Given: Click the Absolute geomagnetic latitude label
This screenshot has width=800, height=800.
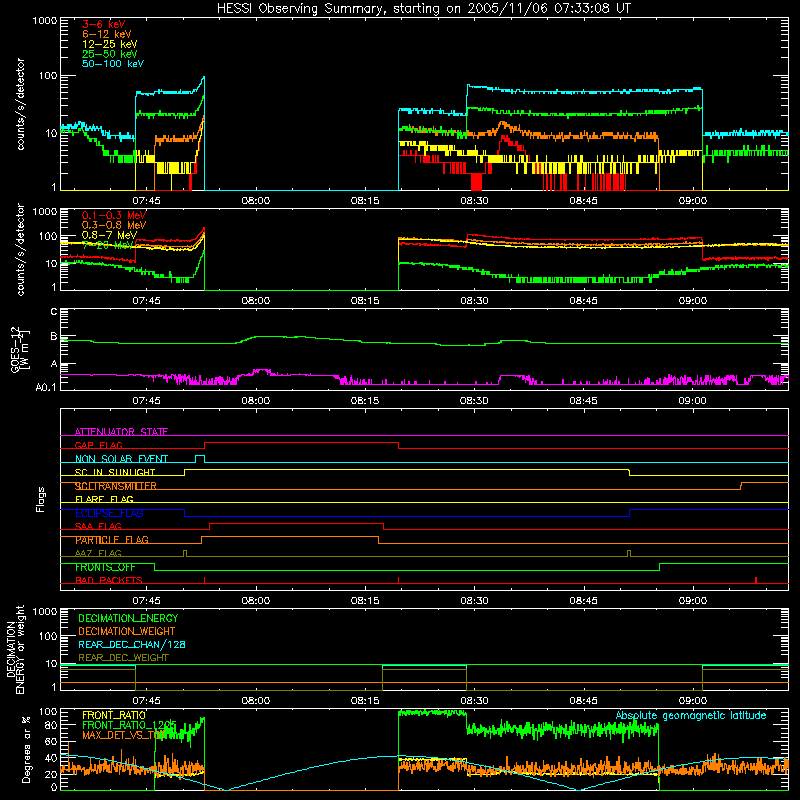Looking at the screenshot, I should pyautogui.click(x=691, y=715).
